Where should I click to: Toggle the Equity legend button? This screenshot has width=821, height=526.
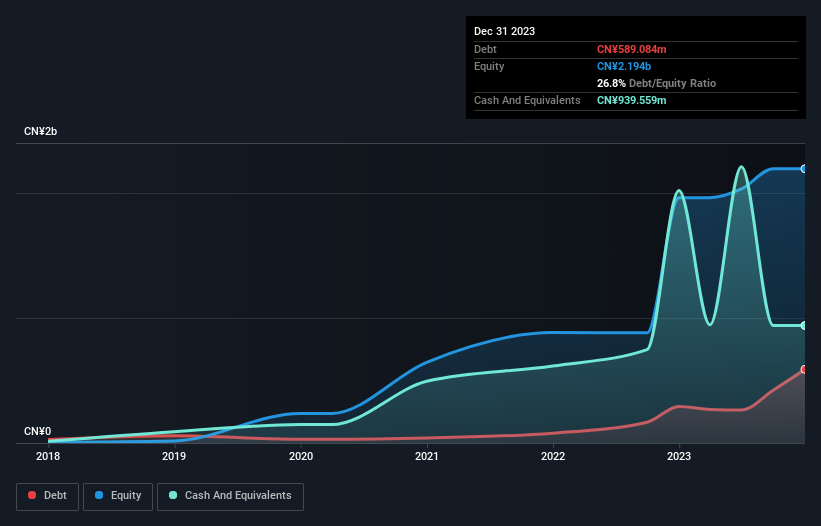(118, 496)
